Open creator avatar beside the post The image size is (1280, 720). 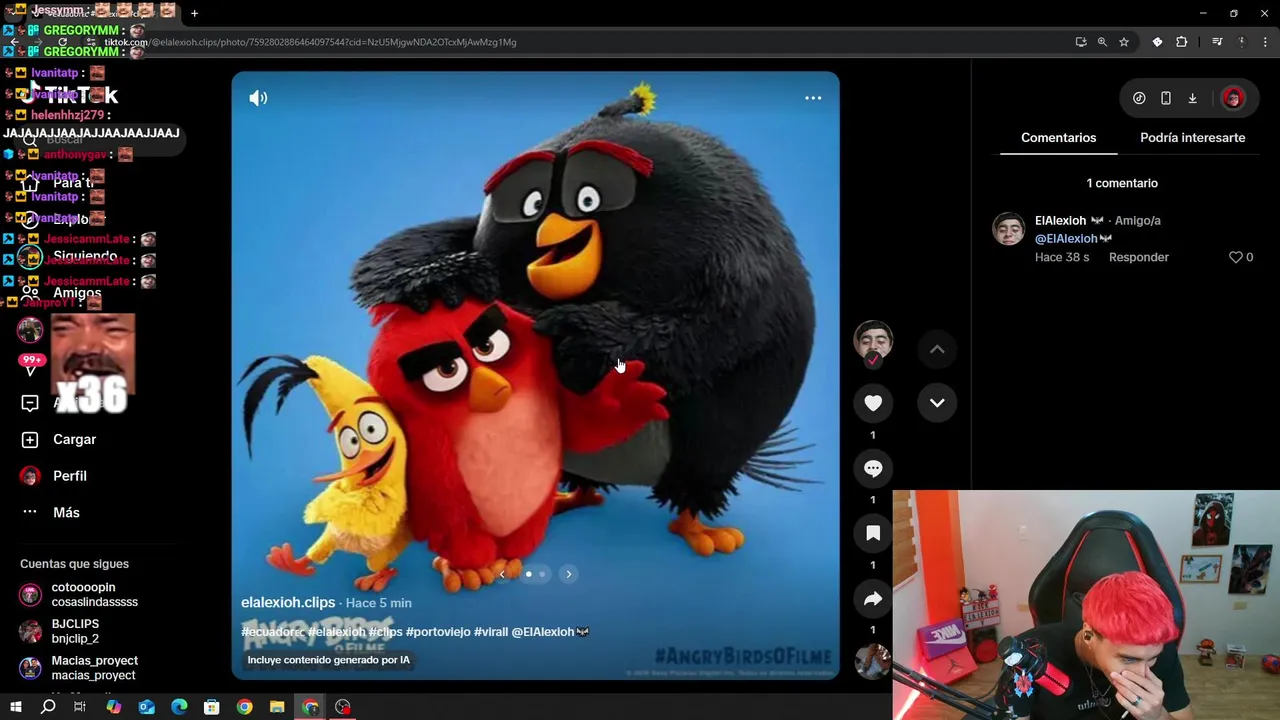pyautogui.click(x=873, y=342)
